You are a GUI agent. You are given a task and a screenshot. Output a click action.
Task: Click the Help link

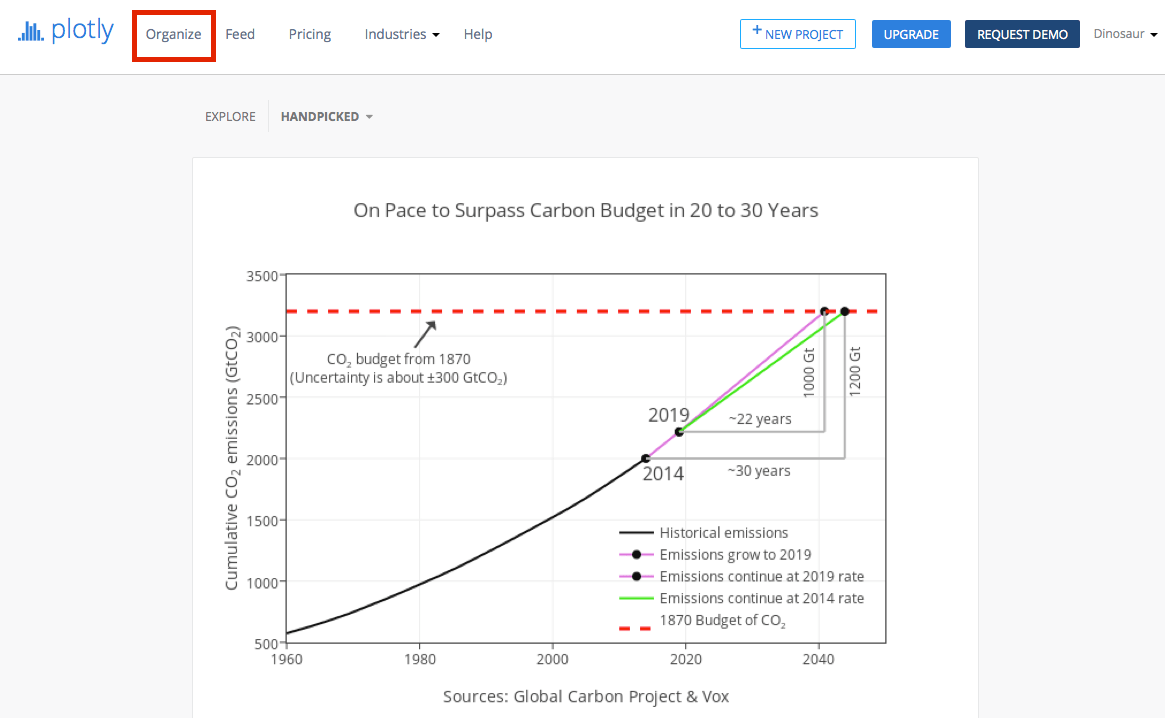pos(478,33)
